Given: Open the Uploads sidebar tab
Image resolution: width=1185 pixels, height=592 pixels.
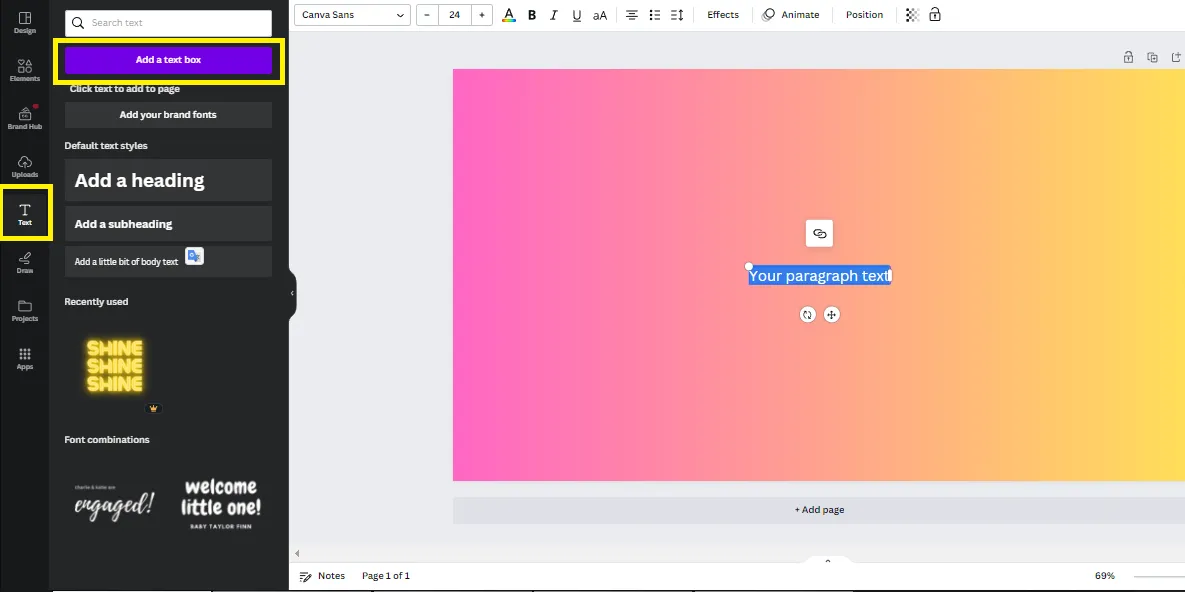Looking at the screenshot, I should click(24, 166).
